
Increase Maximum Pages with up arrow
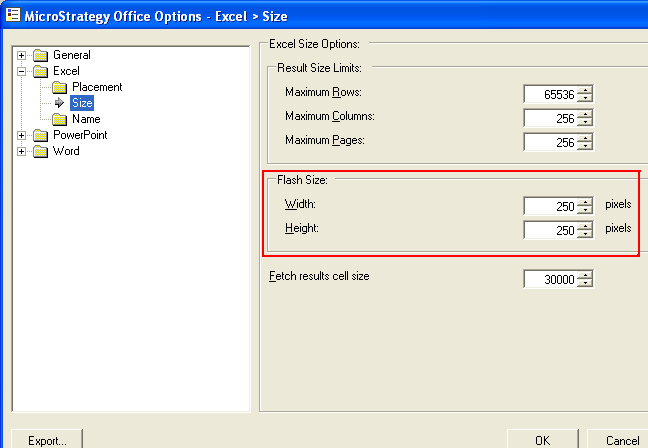(585, 138)
